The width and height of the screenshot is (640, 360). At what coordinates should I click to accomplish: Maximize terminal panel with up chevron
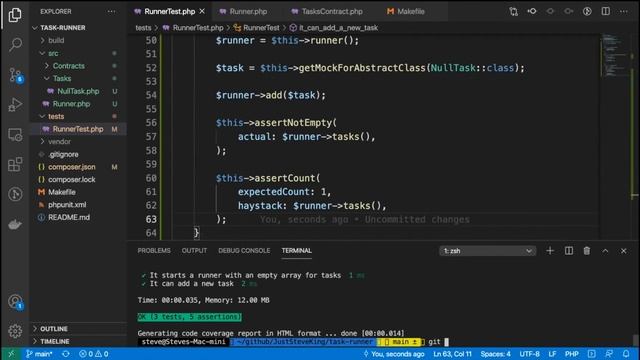[x=605, y=251]
